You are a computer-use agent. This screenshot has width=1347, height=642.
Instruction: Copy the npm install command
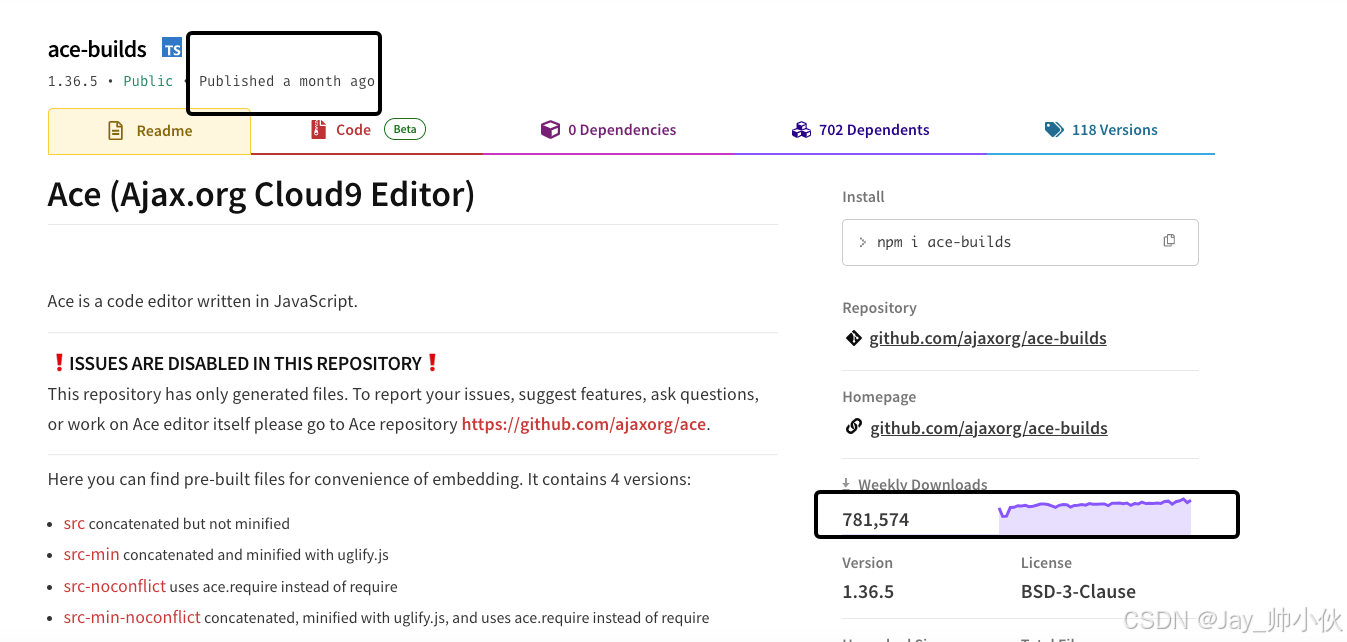pos(1169,241)
